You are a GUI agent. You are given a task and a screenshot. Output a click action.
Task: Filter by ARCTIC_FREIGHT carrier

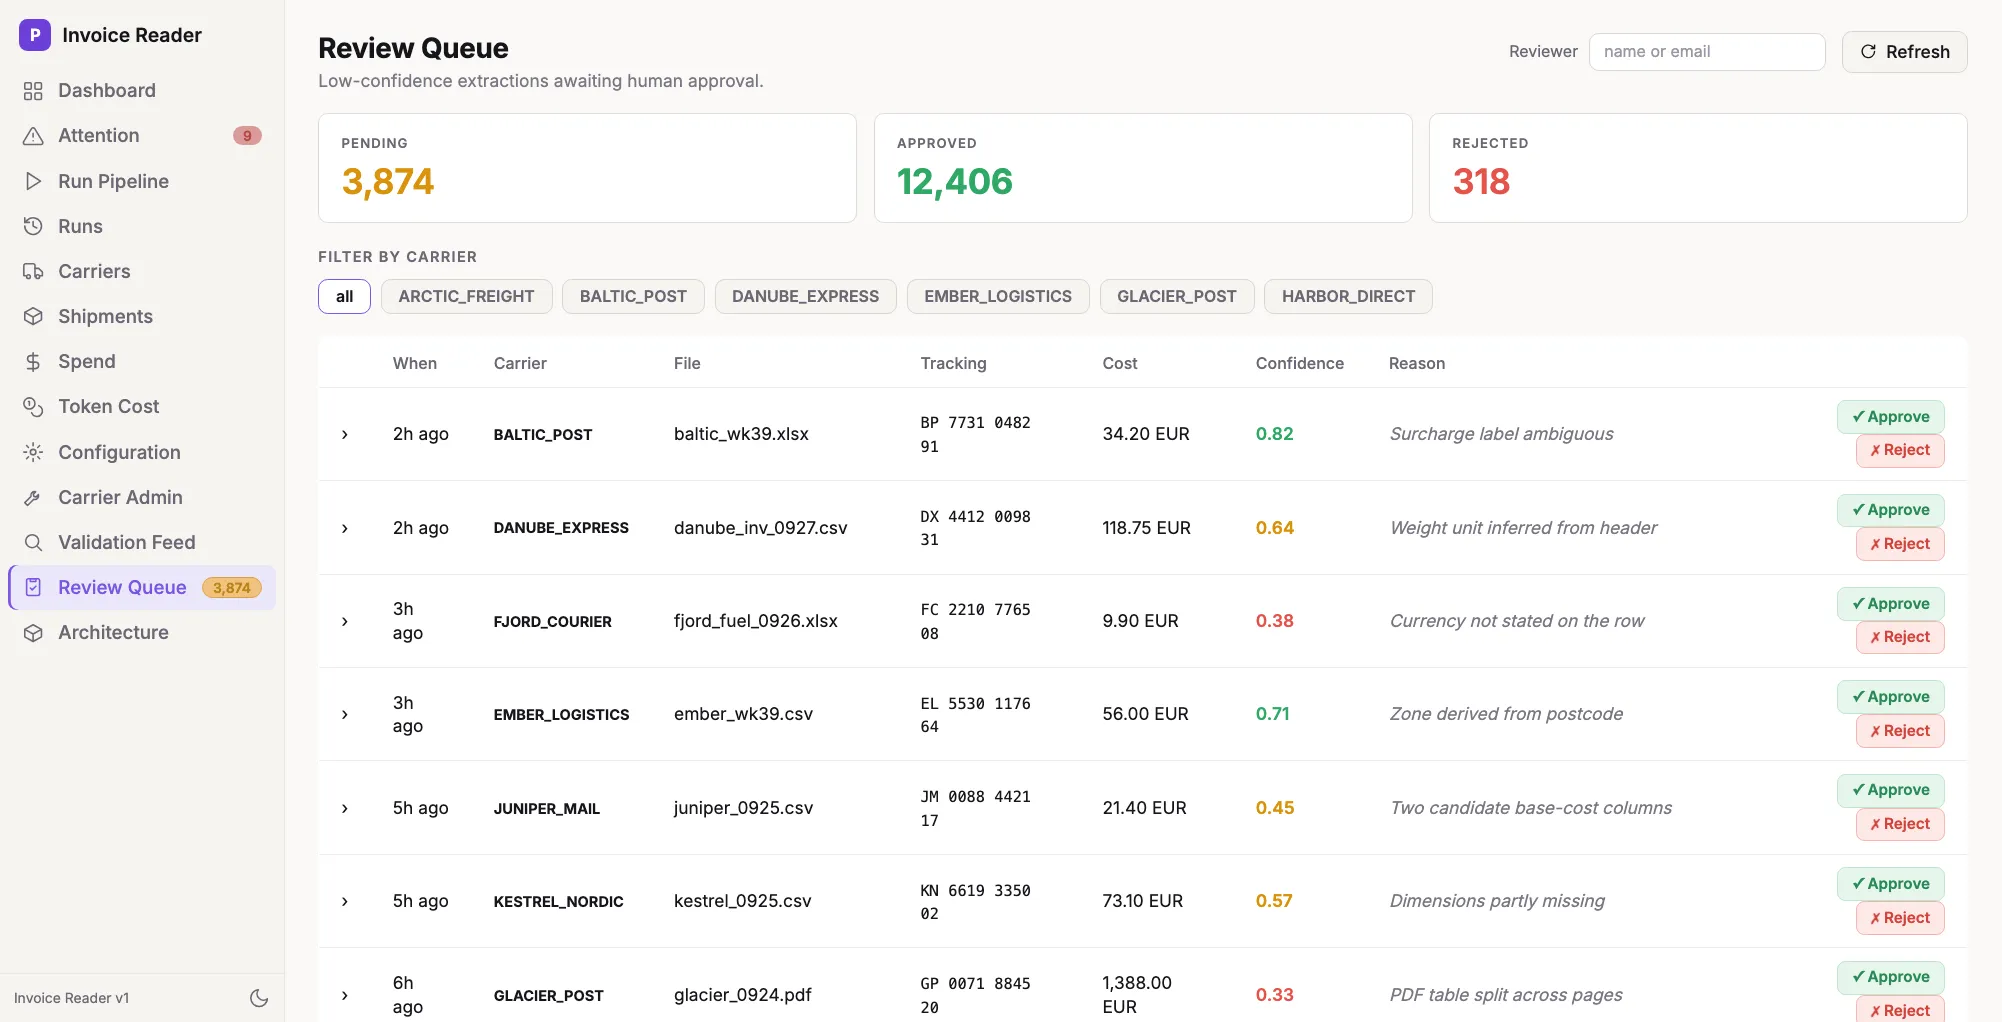pos(466,296)
